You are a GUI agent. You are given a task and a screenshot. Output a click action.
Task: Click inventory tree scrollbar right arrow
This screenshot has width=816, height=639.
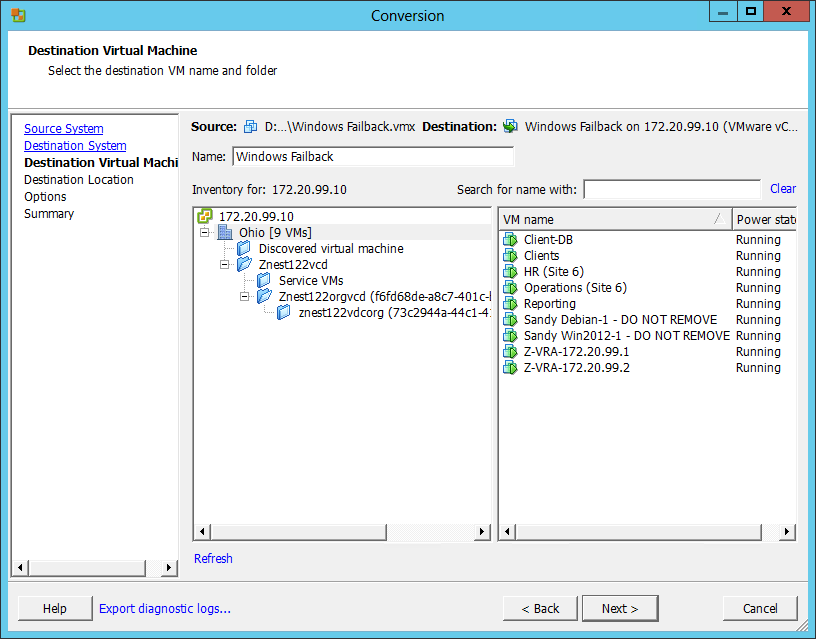tap(481, 532)
